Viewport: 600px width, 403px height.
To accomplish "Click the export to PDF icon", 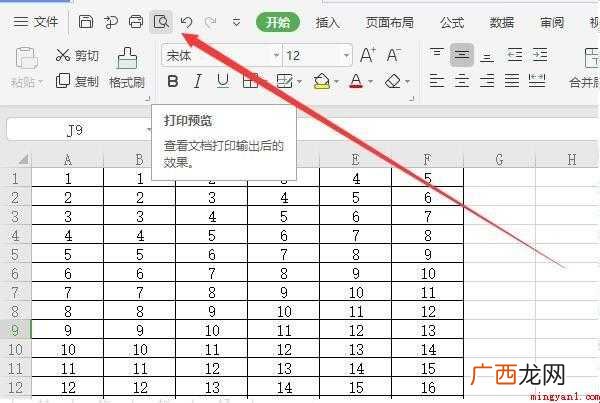I will [x=111, y=22].
